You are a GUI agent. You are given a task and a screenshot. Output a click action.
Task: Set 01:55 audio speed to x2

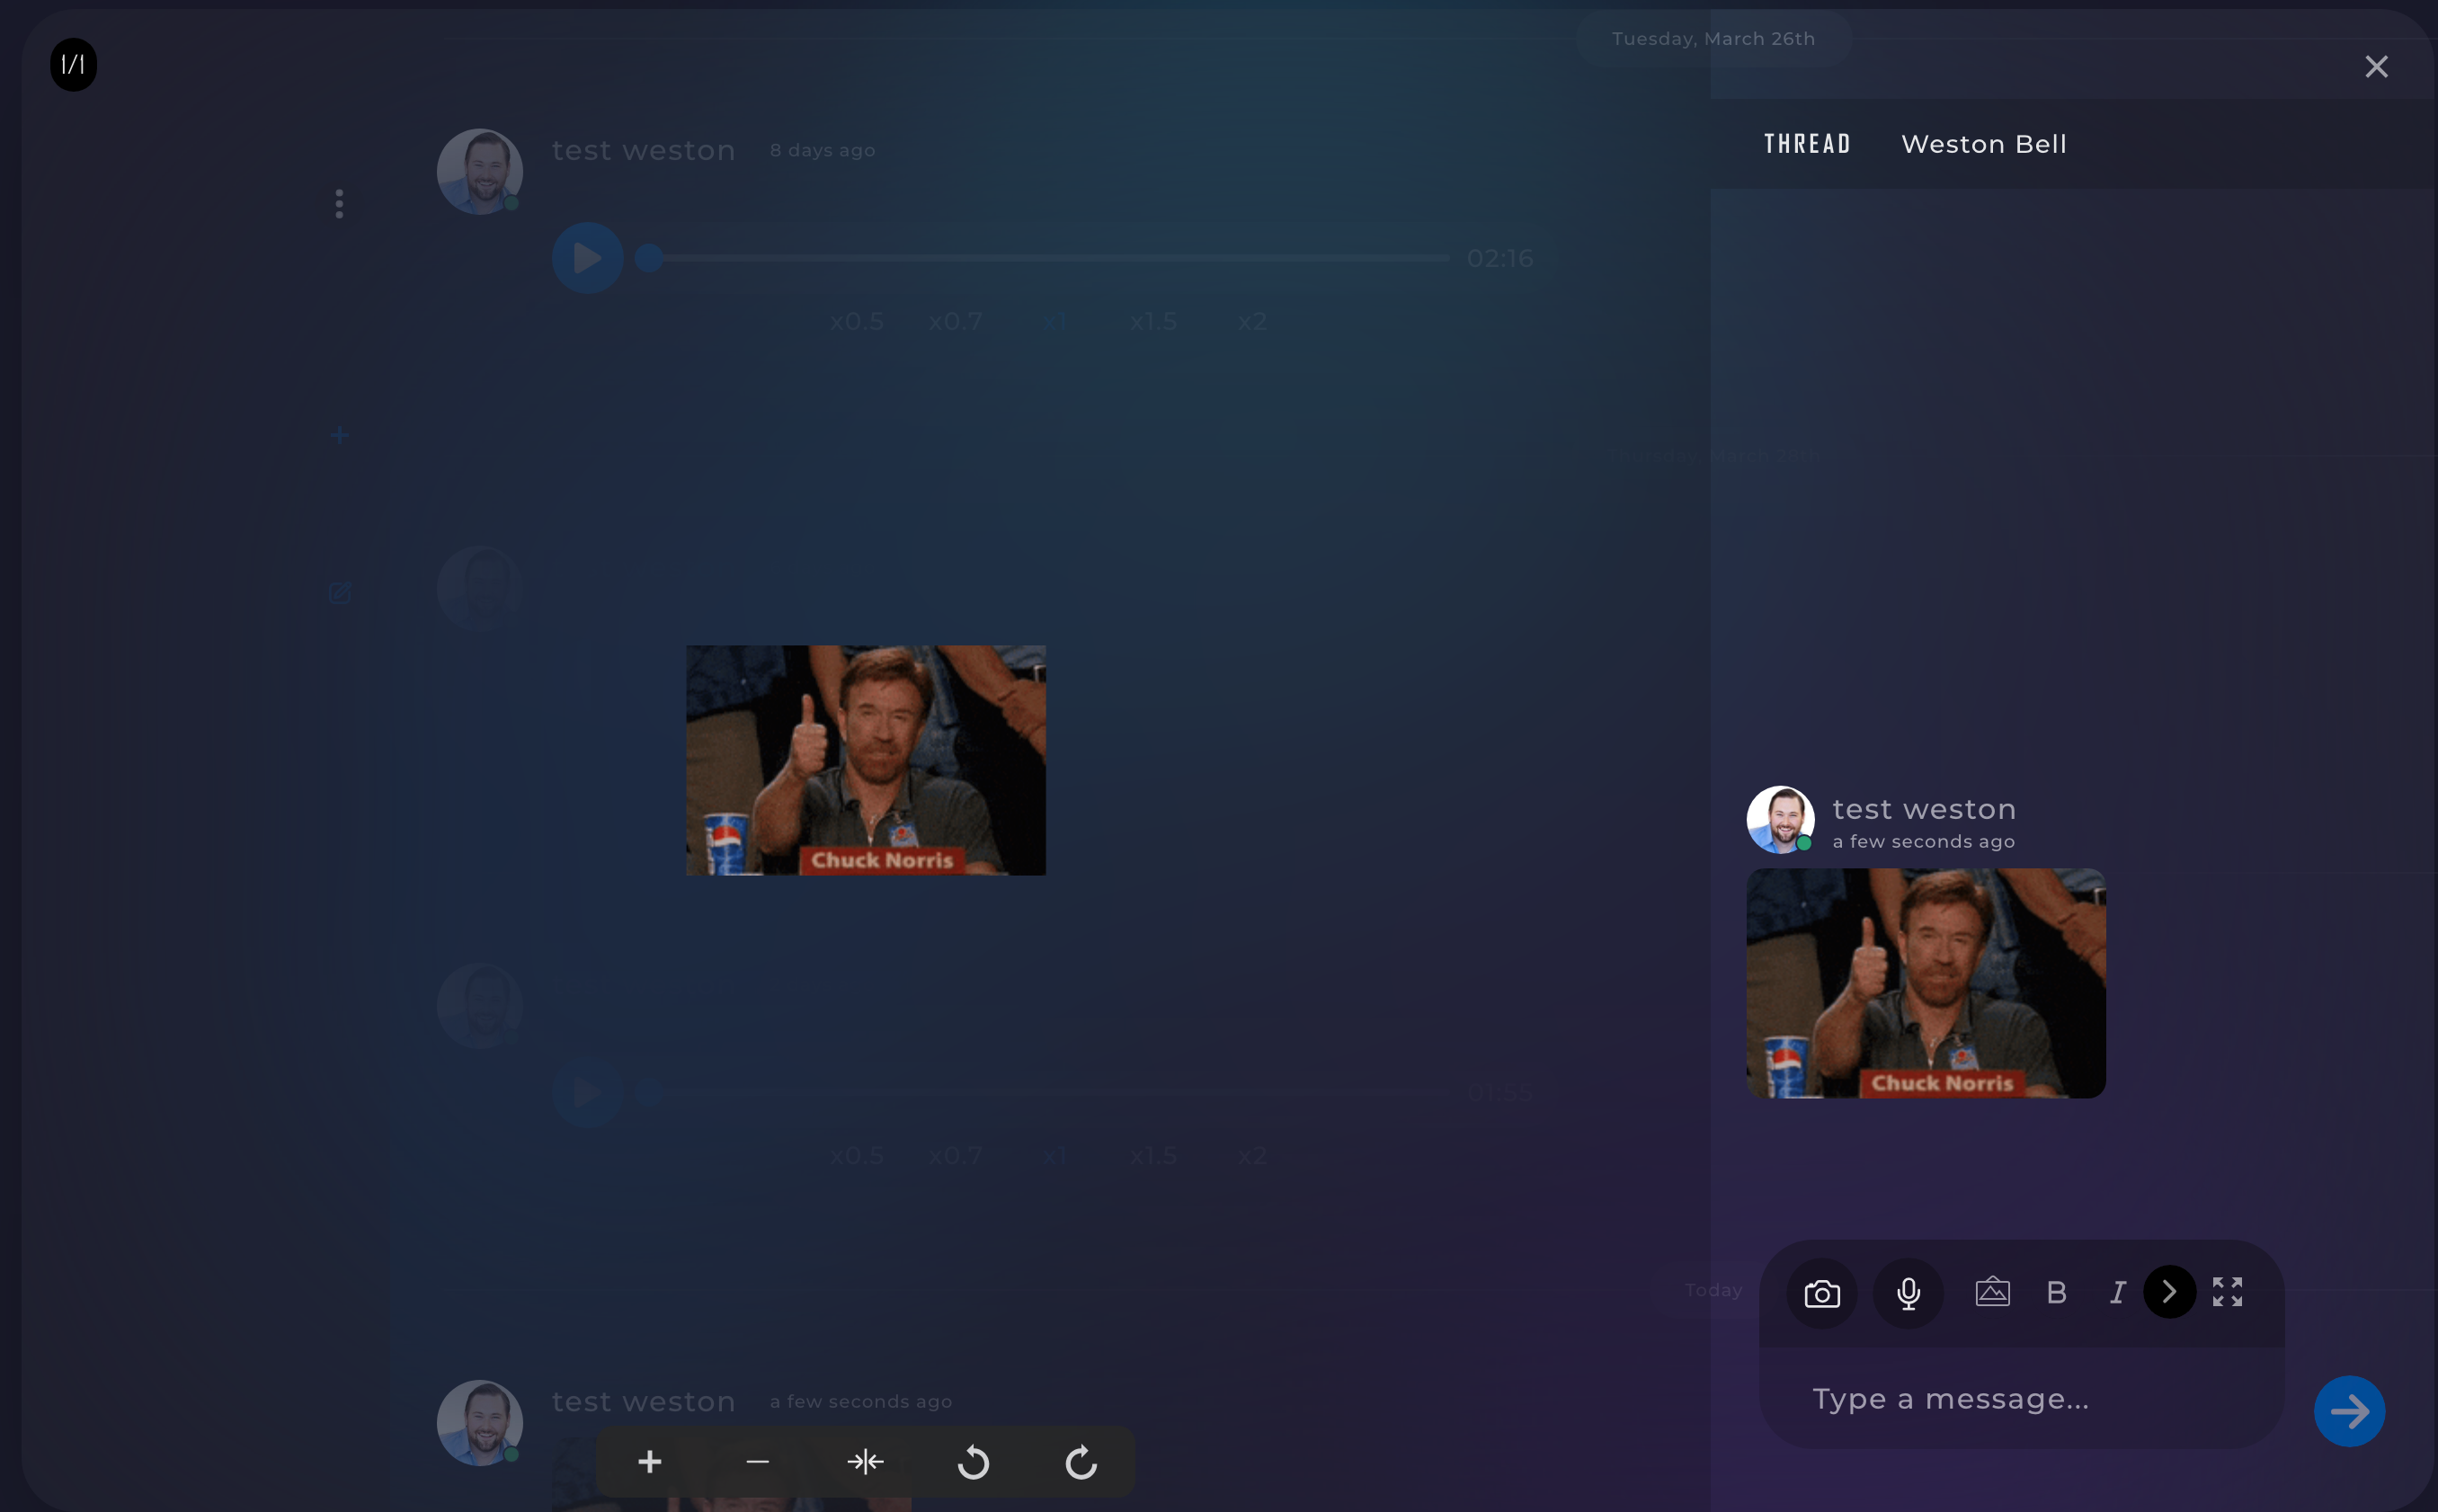[1252, 1156]
